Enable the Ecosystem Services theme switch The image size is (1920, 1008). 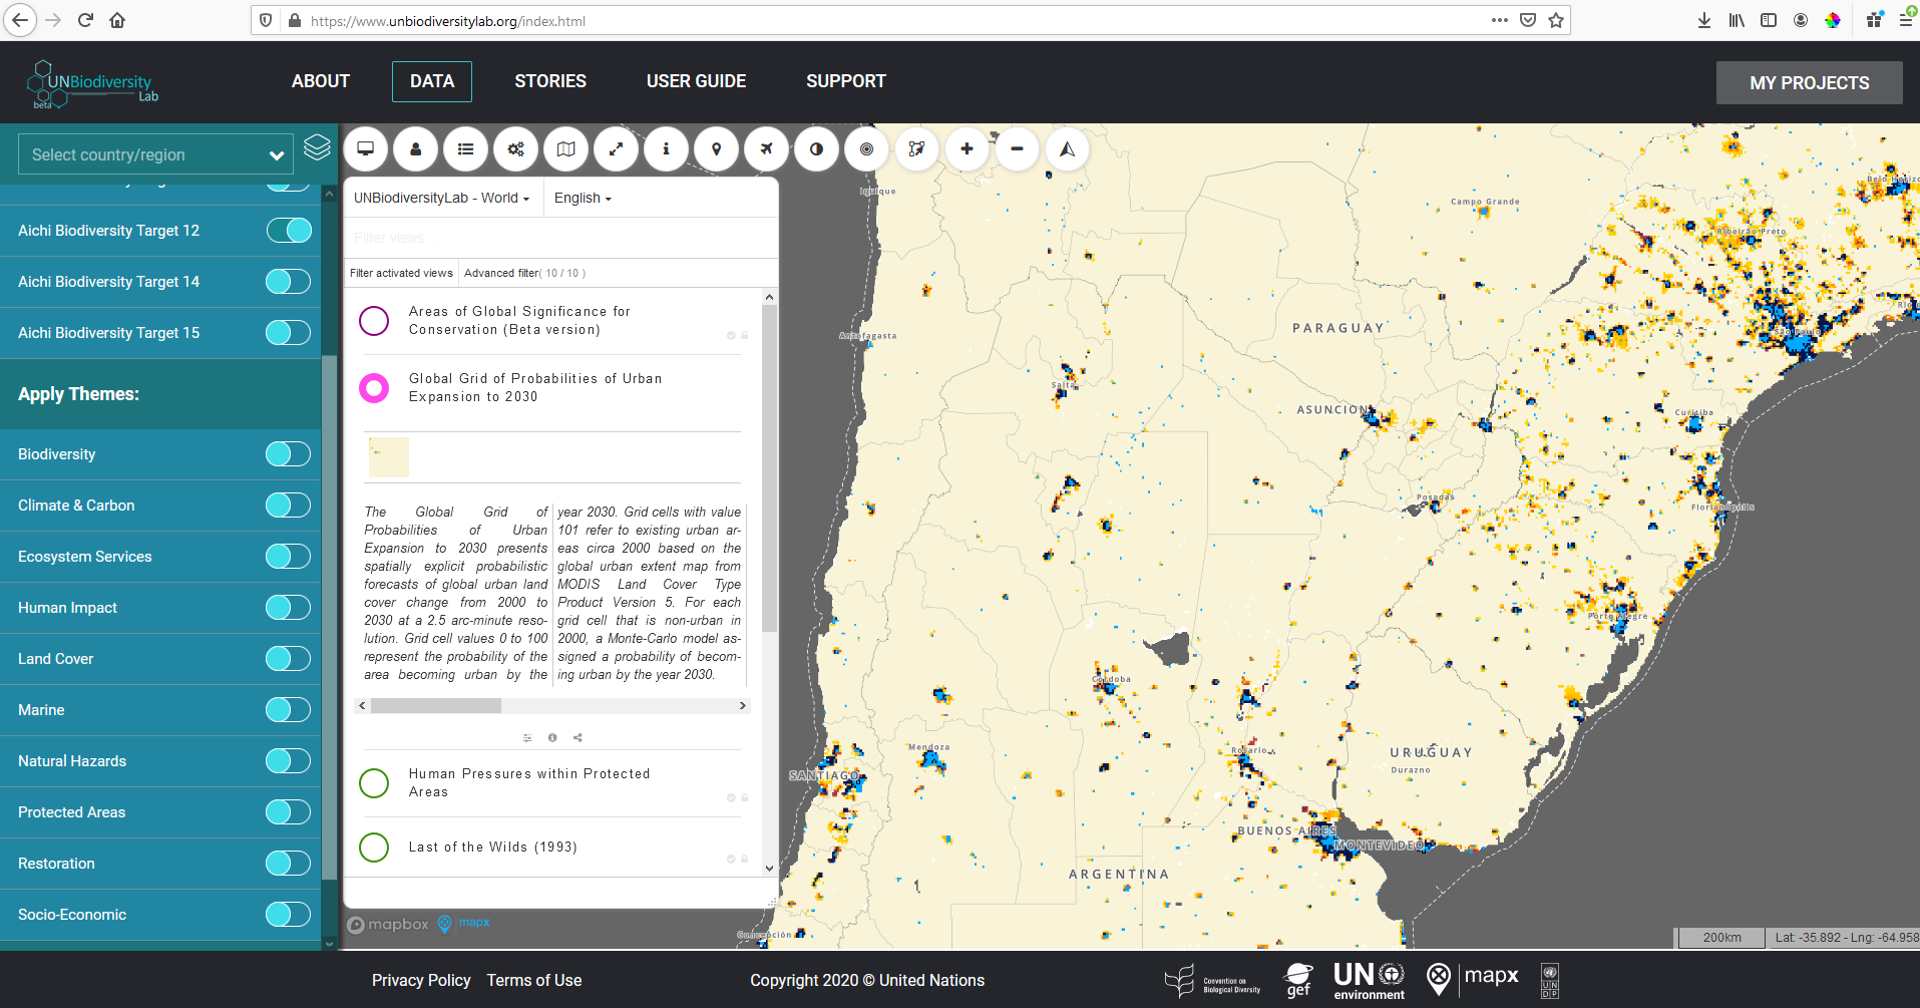[x=288, y=557]
